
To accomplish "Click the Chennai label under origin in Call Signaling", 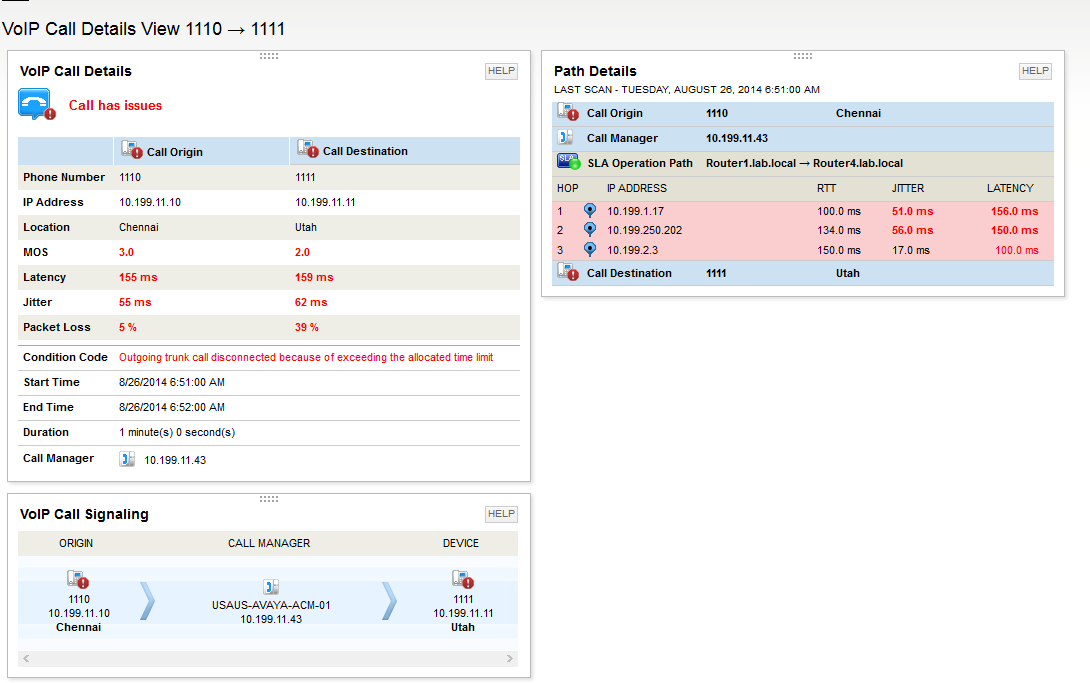I will pyautogui.click(x=79, y=627).
